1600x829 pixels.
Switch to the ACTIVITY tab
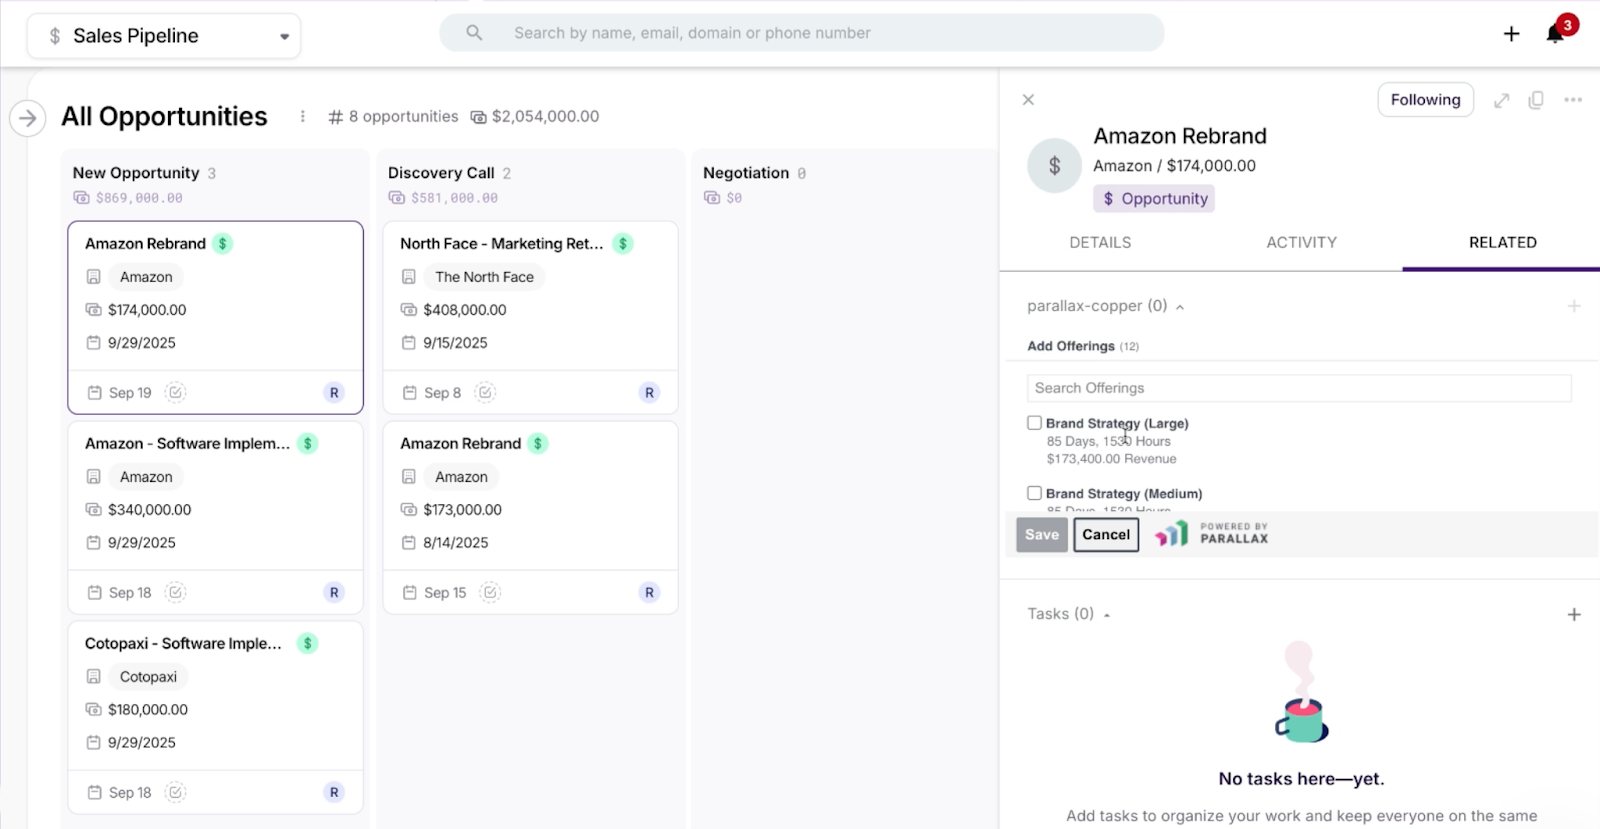1301,242
